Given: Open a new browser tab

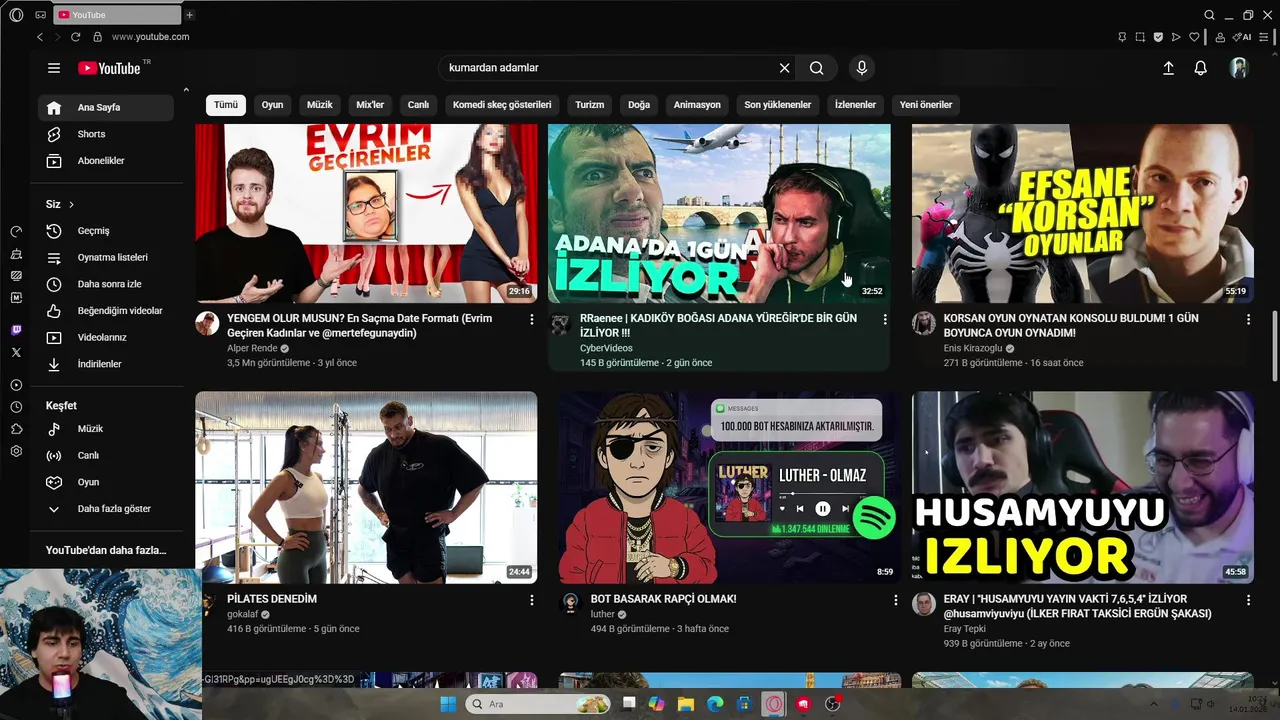Looking at the screenshot, I should tap(190, 15).
